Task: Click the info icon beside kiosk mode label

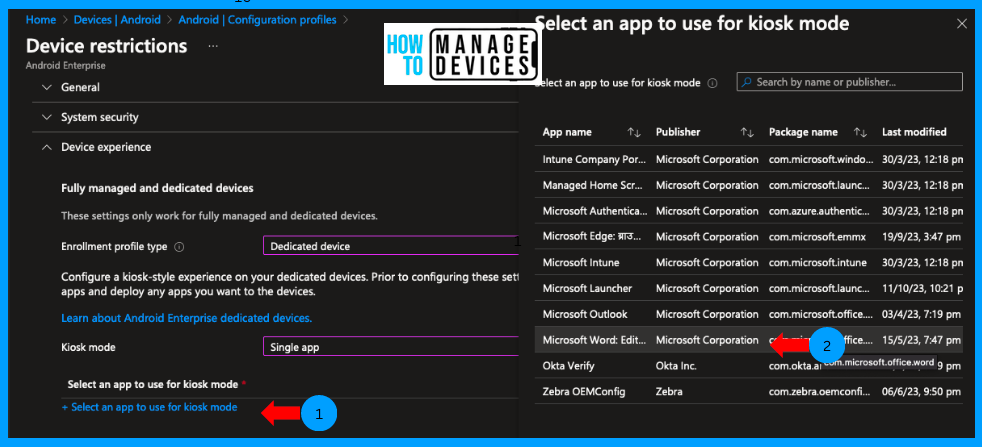Action: pyautogui.click(x=712, y=83)
